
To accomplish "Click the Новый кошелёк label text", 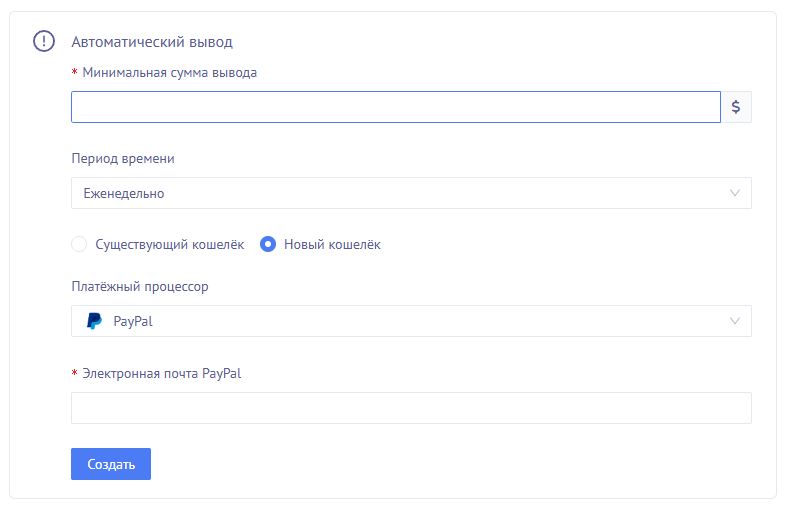I will pyautogui.click(x=332, y=244).
